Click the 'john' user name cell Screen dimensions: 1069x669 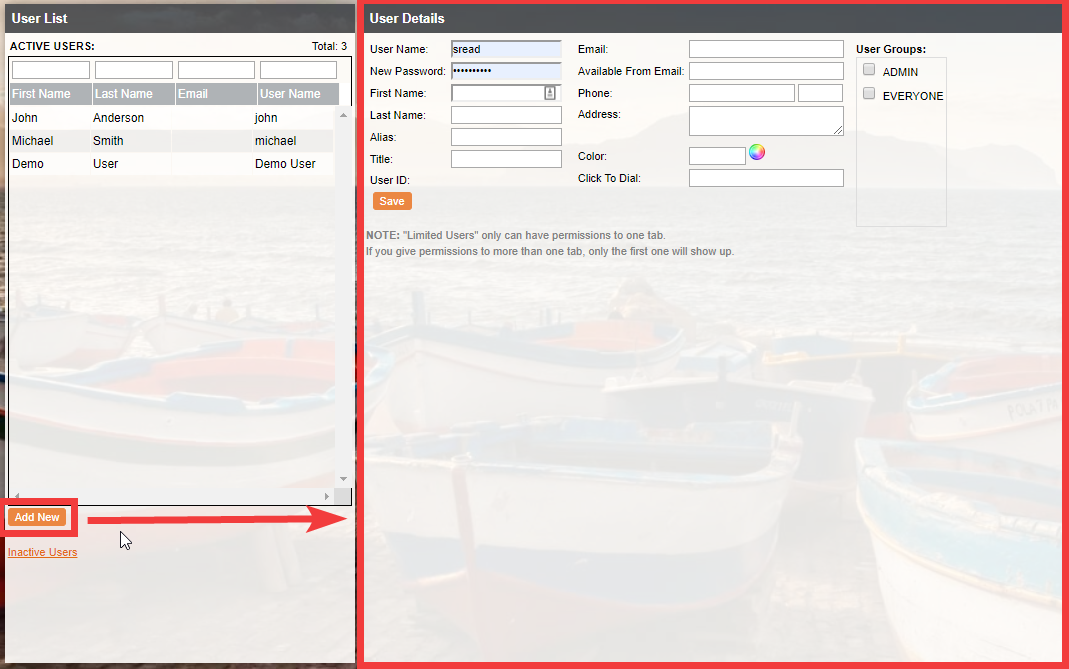pos(266,118)
